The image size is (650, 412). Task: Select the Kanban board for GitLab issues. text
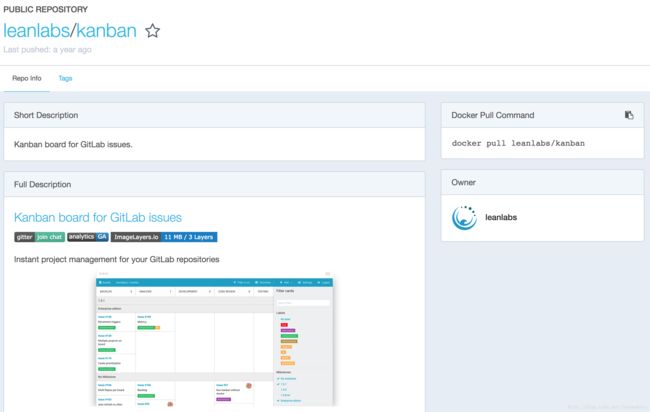point(73,145)
